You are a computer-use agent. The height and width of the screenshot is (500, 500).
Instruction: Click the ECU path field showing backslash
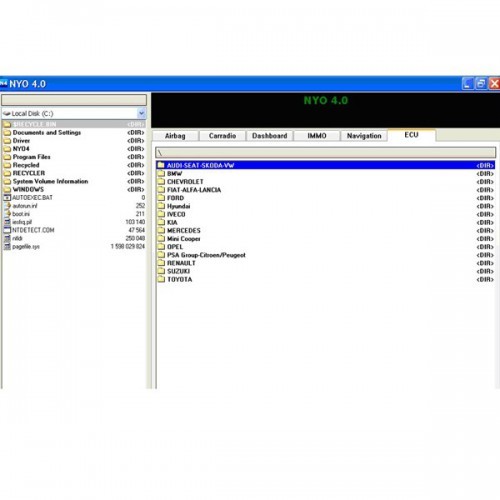[x=326, y=153]
